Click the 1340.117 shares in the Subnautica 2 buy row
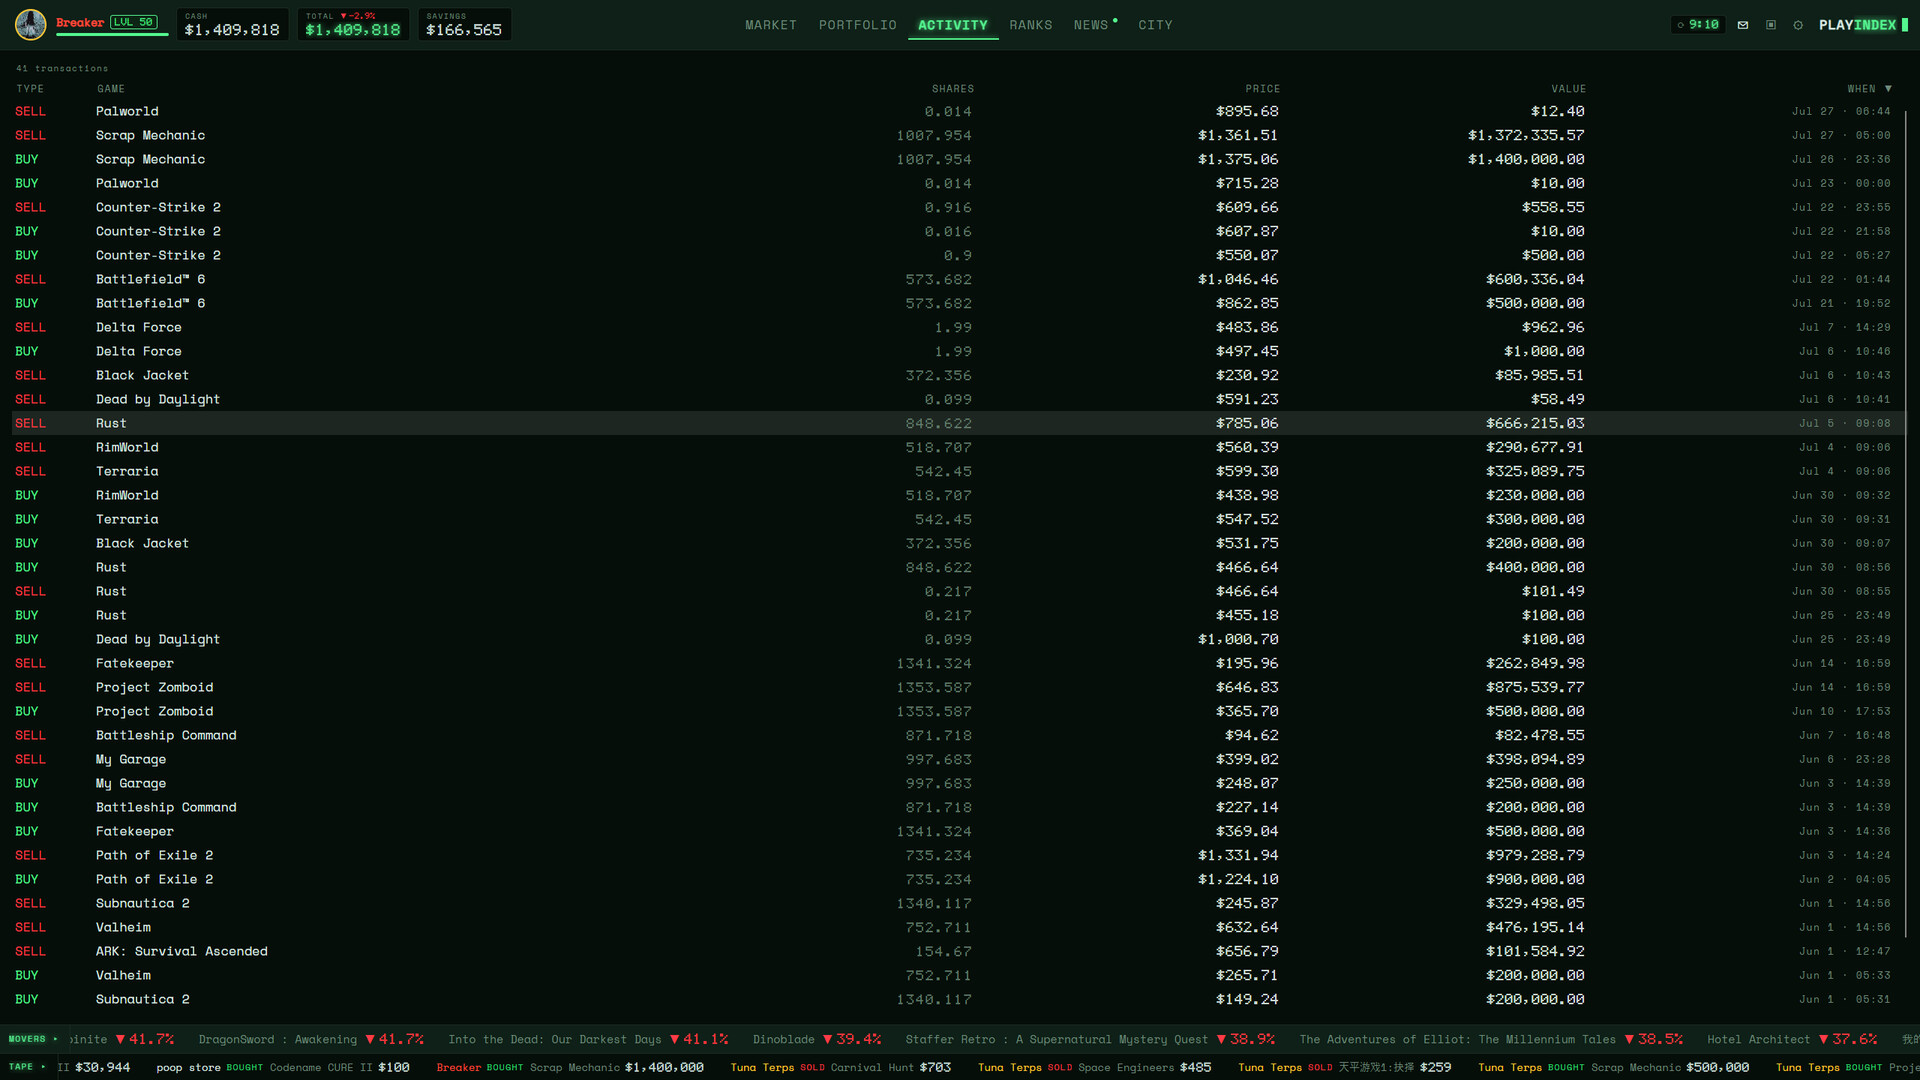Viewport: 1920px width, 1080px height. (934, 999)
